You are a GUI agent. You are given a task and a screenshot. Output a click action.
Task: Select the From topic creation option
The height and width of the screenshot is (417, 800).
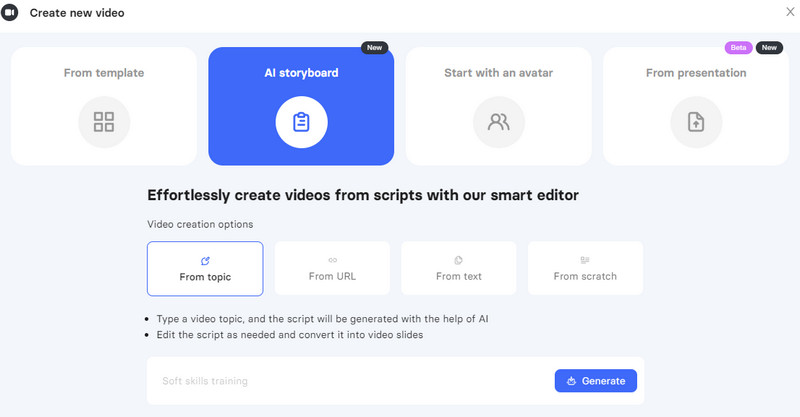[x=205, y=268]
